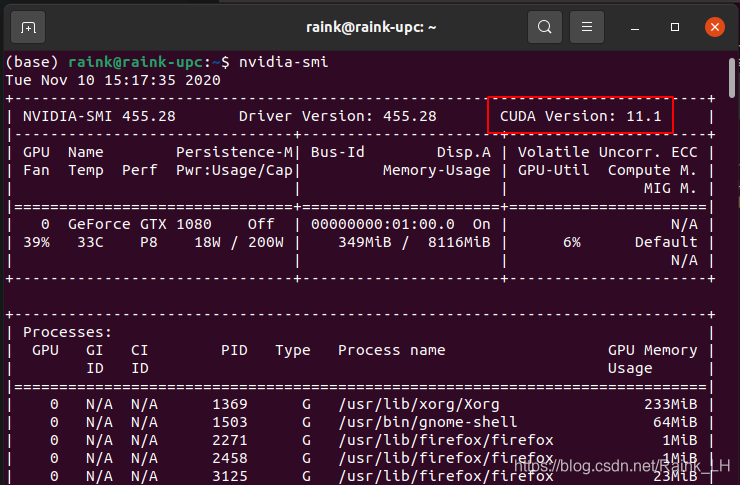Click the GeForce GTX 1080 name

point(140,224)
